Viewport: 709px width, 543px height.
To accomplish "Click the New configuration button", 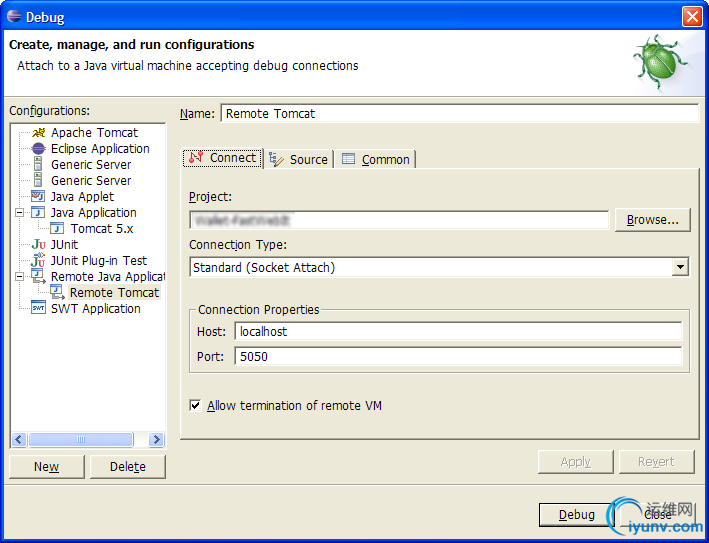I will (x=47, y=467).
